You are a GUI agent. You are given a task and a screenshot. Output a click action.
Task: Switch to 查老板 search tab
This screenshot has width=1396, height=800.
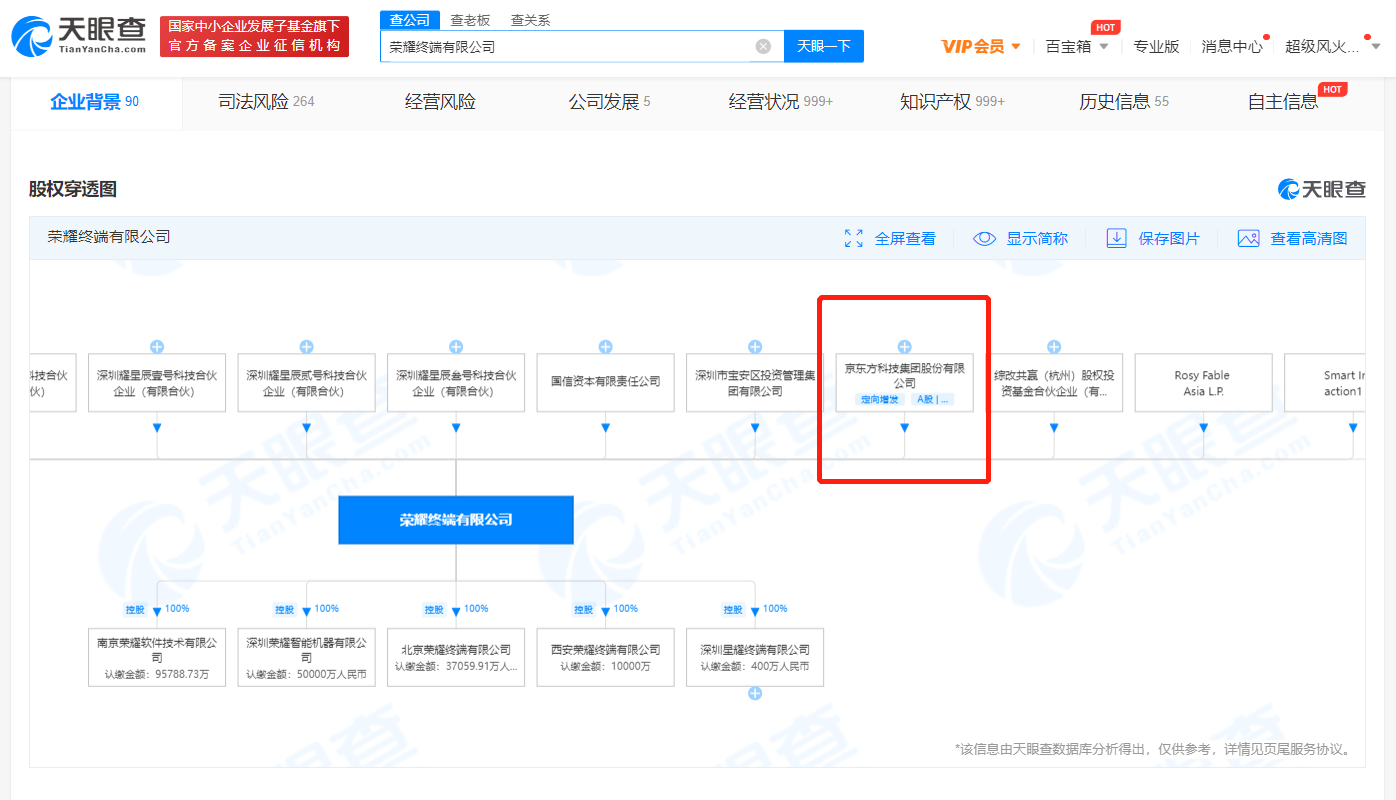[x=470, y=20]
